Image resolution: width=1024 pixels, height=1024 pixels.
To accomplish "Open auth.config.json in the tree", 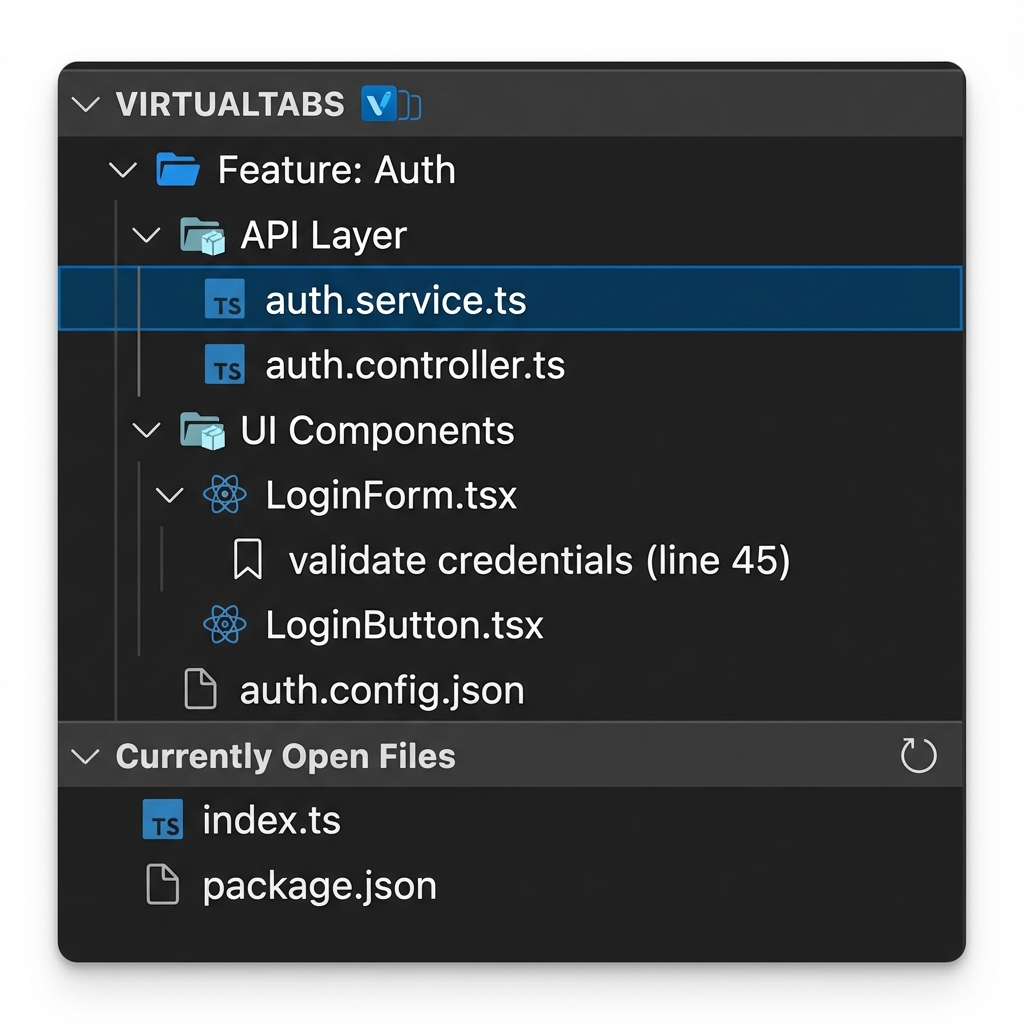I will point(381,691).
